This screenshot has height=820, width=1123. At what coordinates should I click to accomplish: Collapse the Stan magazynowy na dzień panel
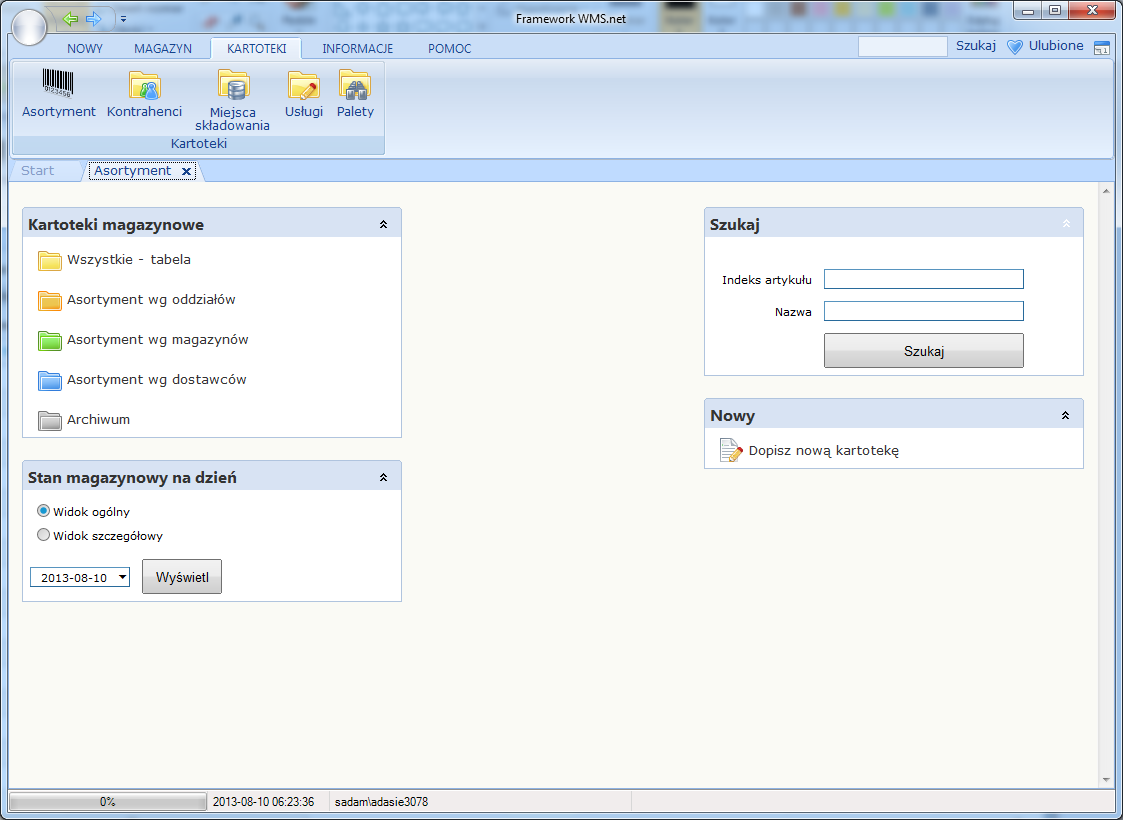coord(383,478)
